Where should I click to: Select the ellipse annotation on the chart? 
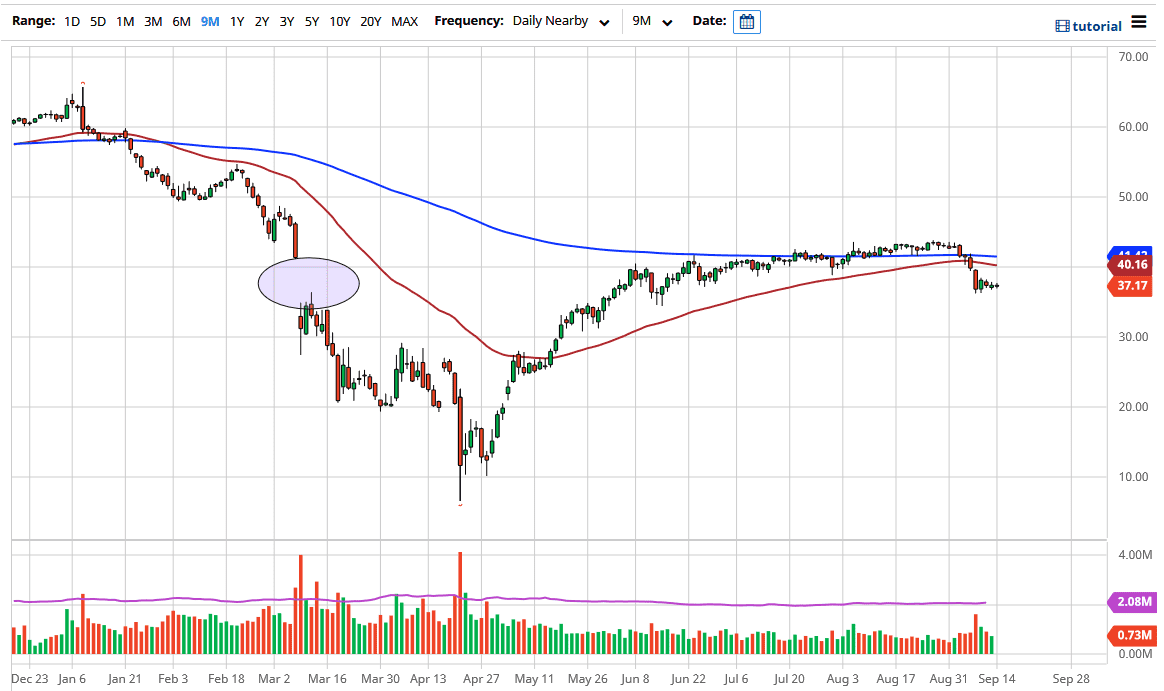click(308, 283)
